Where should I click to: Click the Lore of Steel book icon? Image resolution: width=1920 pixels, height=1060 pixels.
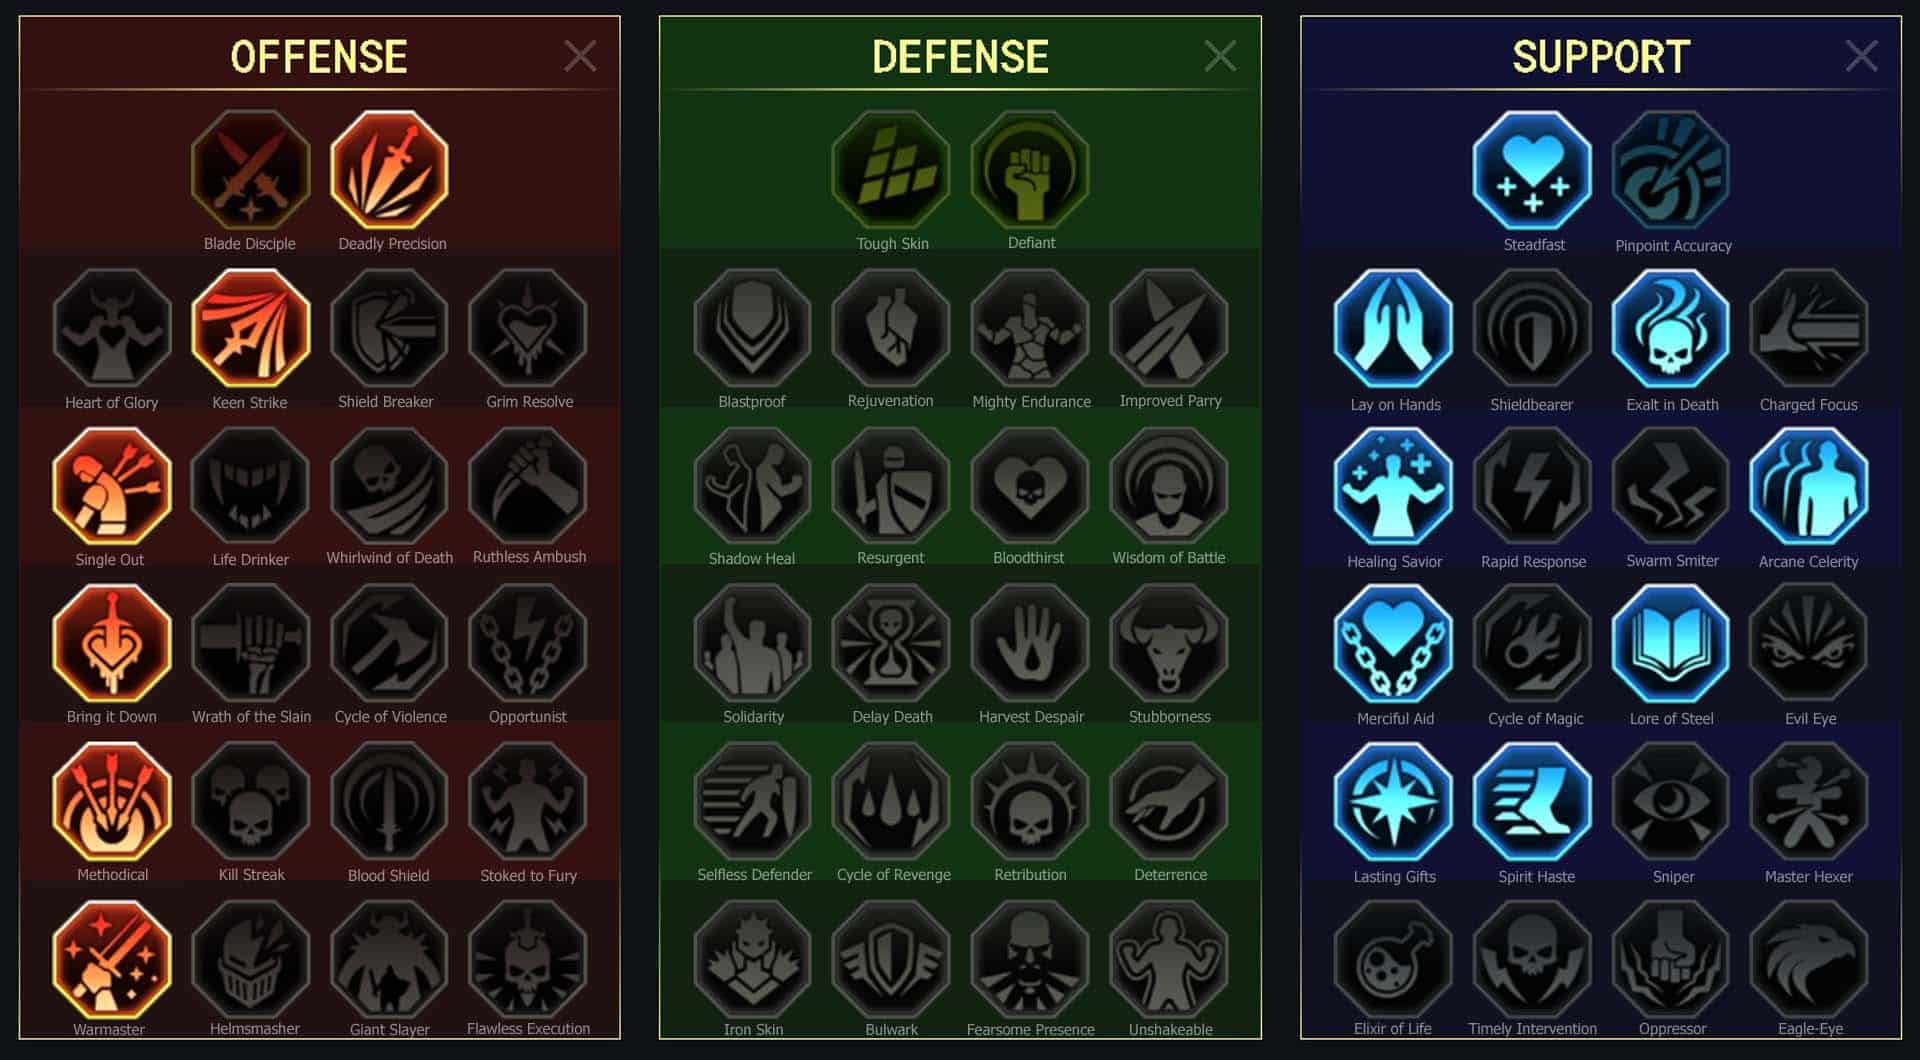1671,644
